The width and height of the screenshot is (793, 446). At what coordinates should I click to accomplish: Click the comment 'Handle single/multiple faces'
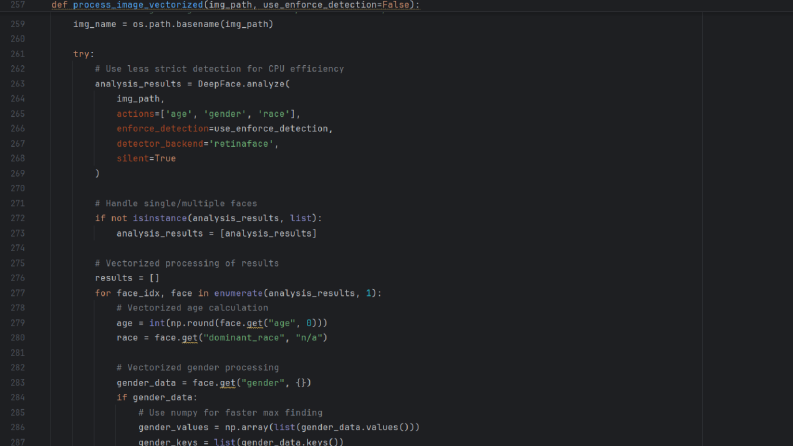[176, 203]
